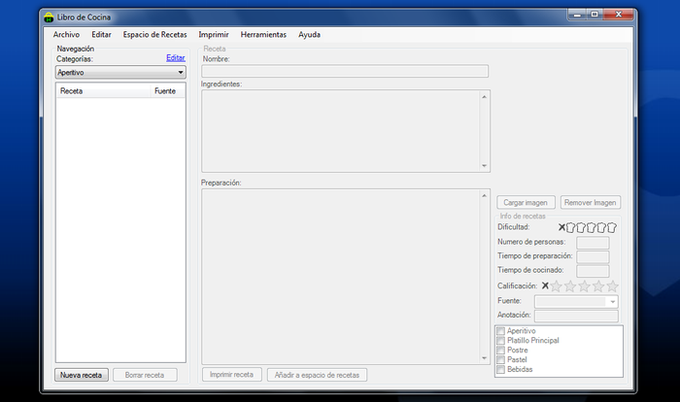Expand the Fuente combo box
The image size is (680, 402).
[x=613, y=301]
